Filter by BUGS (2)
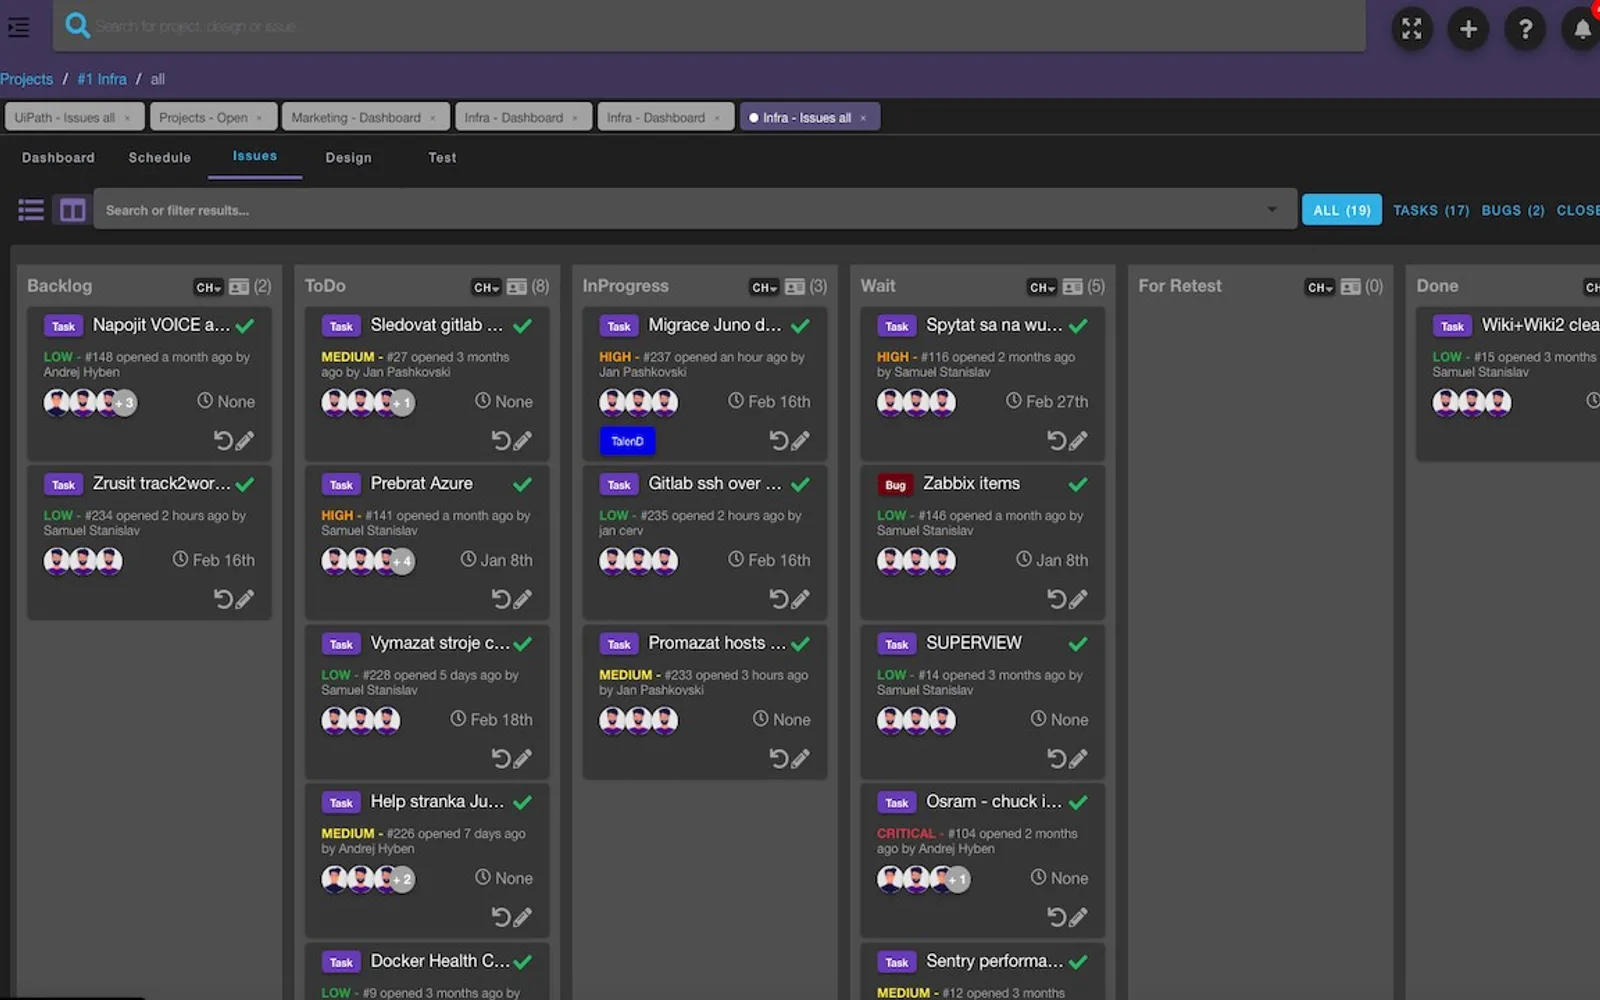The width and height of the screenshot is (1600, 1000). [1513, 210]
